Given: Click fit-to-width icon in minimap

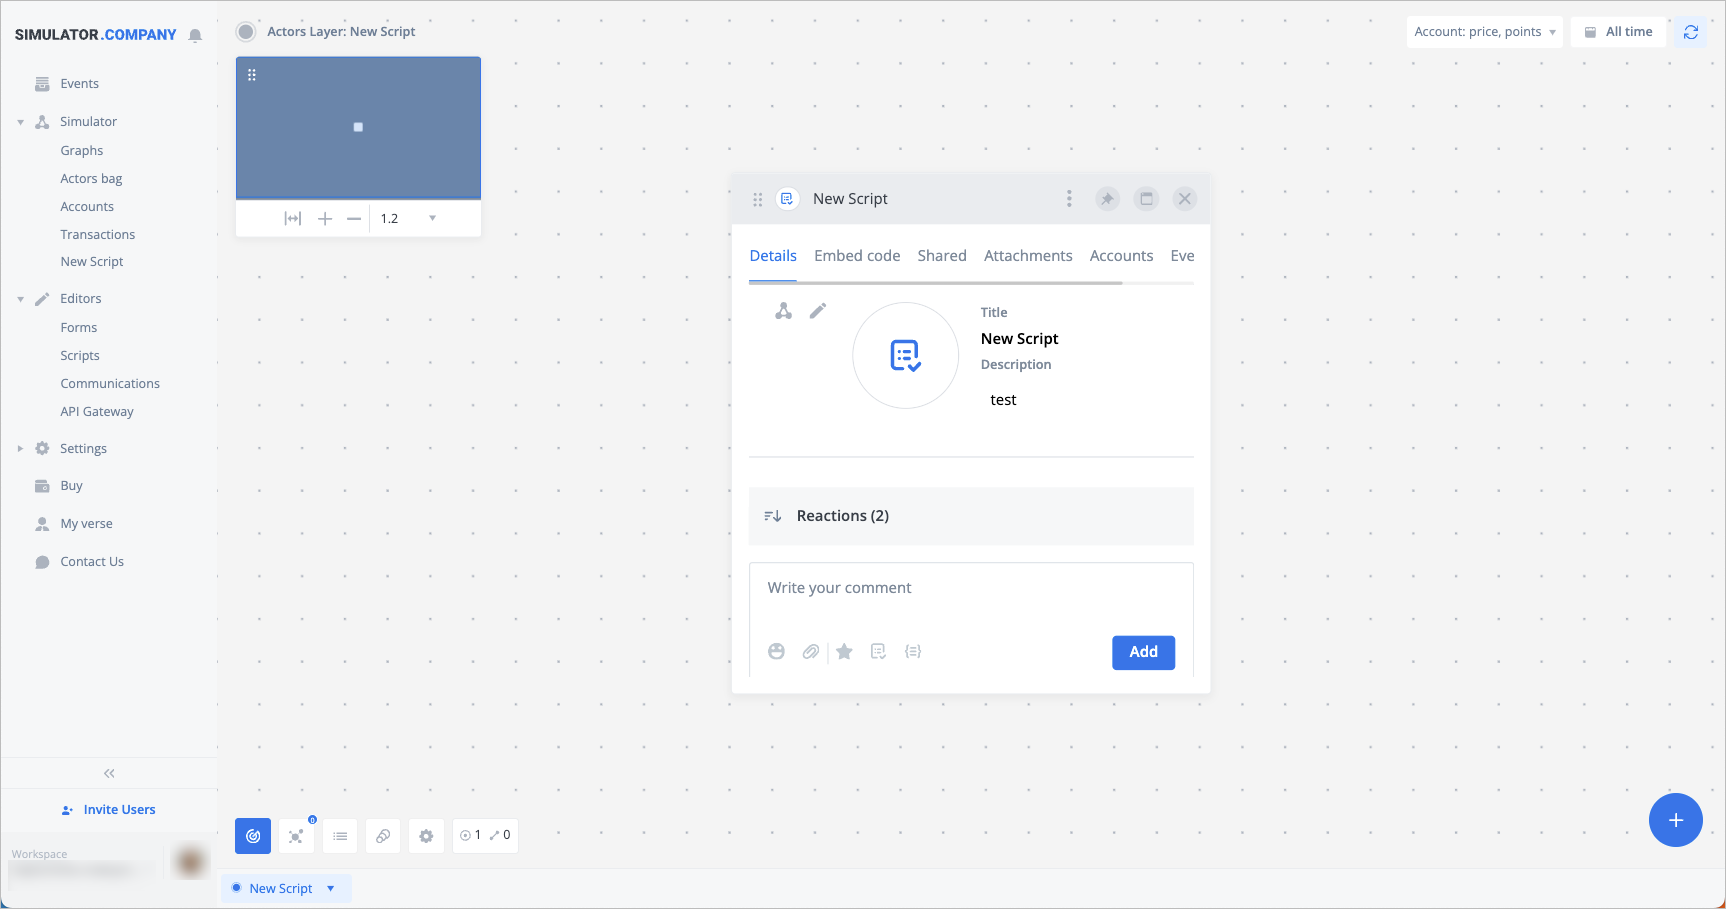Looking at the screenshot, I should 293,218.
